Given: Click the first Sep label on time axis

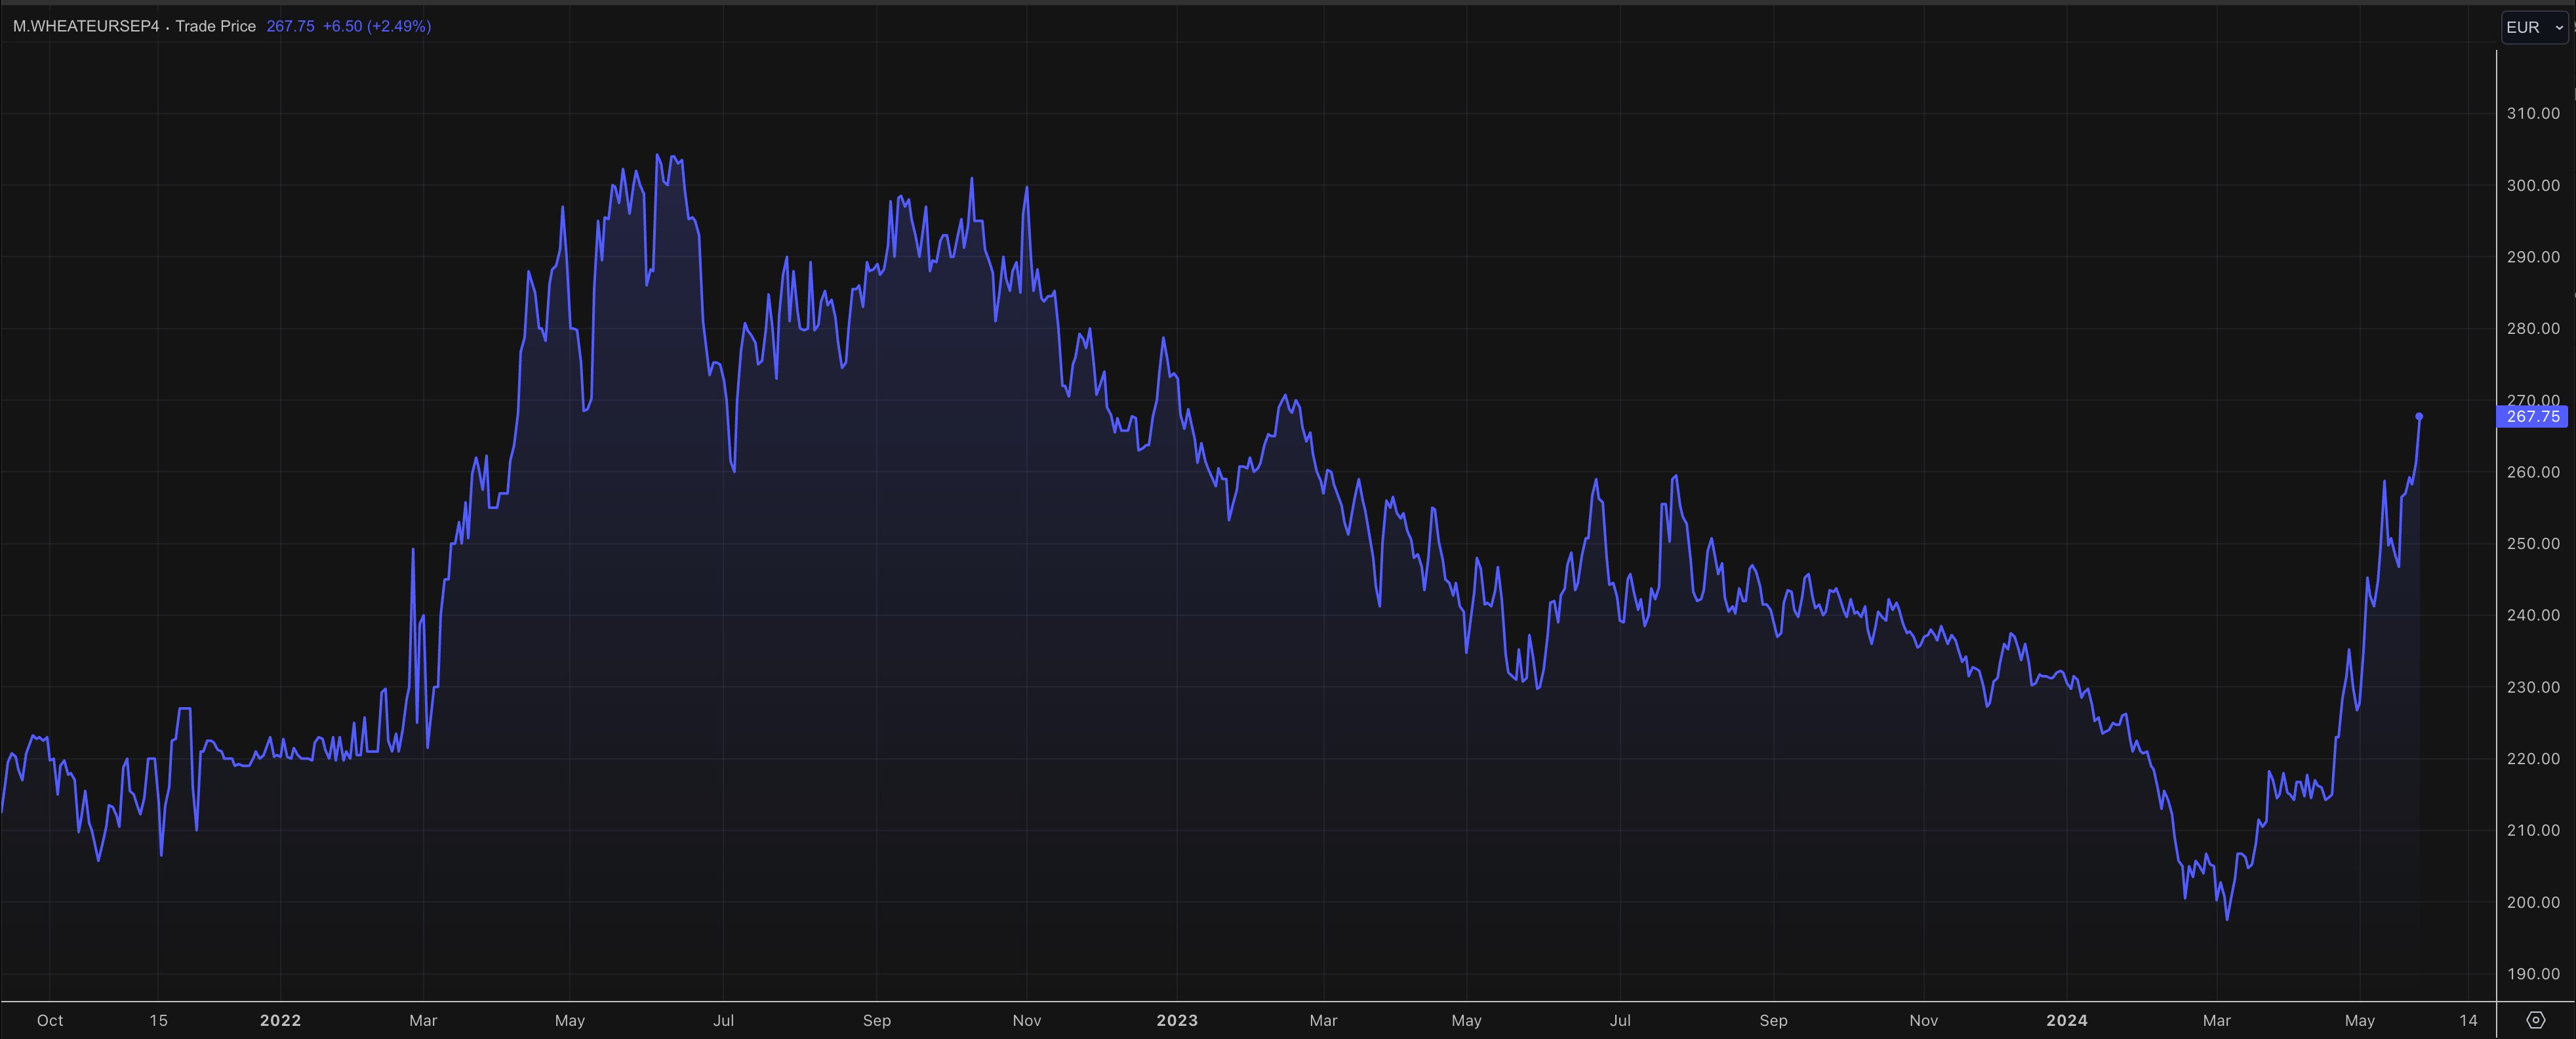Looking at the screenshot, I should pos(876,1020).
